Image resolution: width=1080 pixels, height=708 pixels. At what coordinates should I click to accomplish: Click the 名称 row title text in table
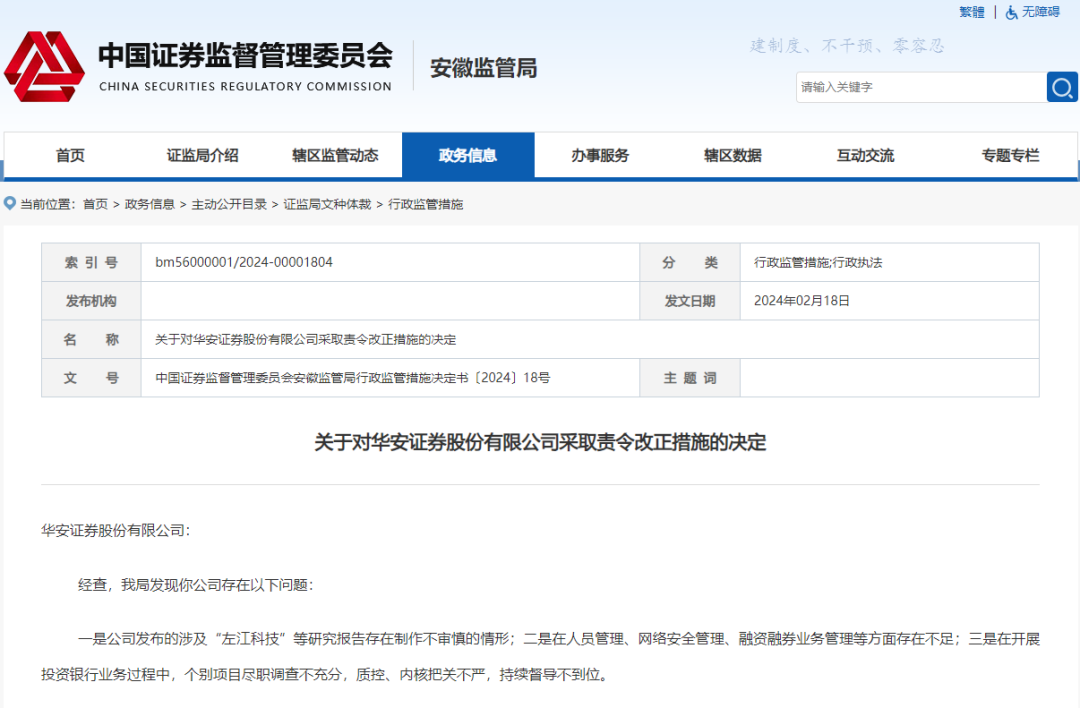pyautogui.click(x=306, y=340)
